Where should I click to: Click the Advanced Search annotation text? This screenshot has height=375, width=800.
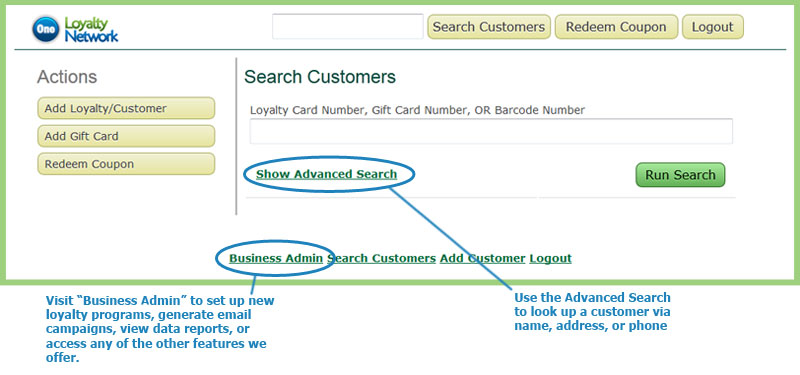click(x=592, y=311)
